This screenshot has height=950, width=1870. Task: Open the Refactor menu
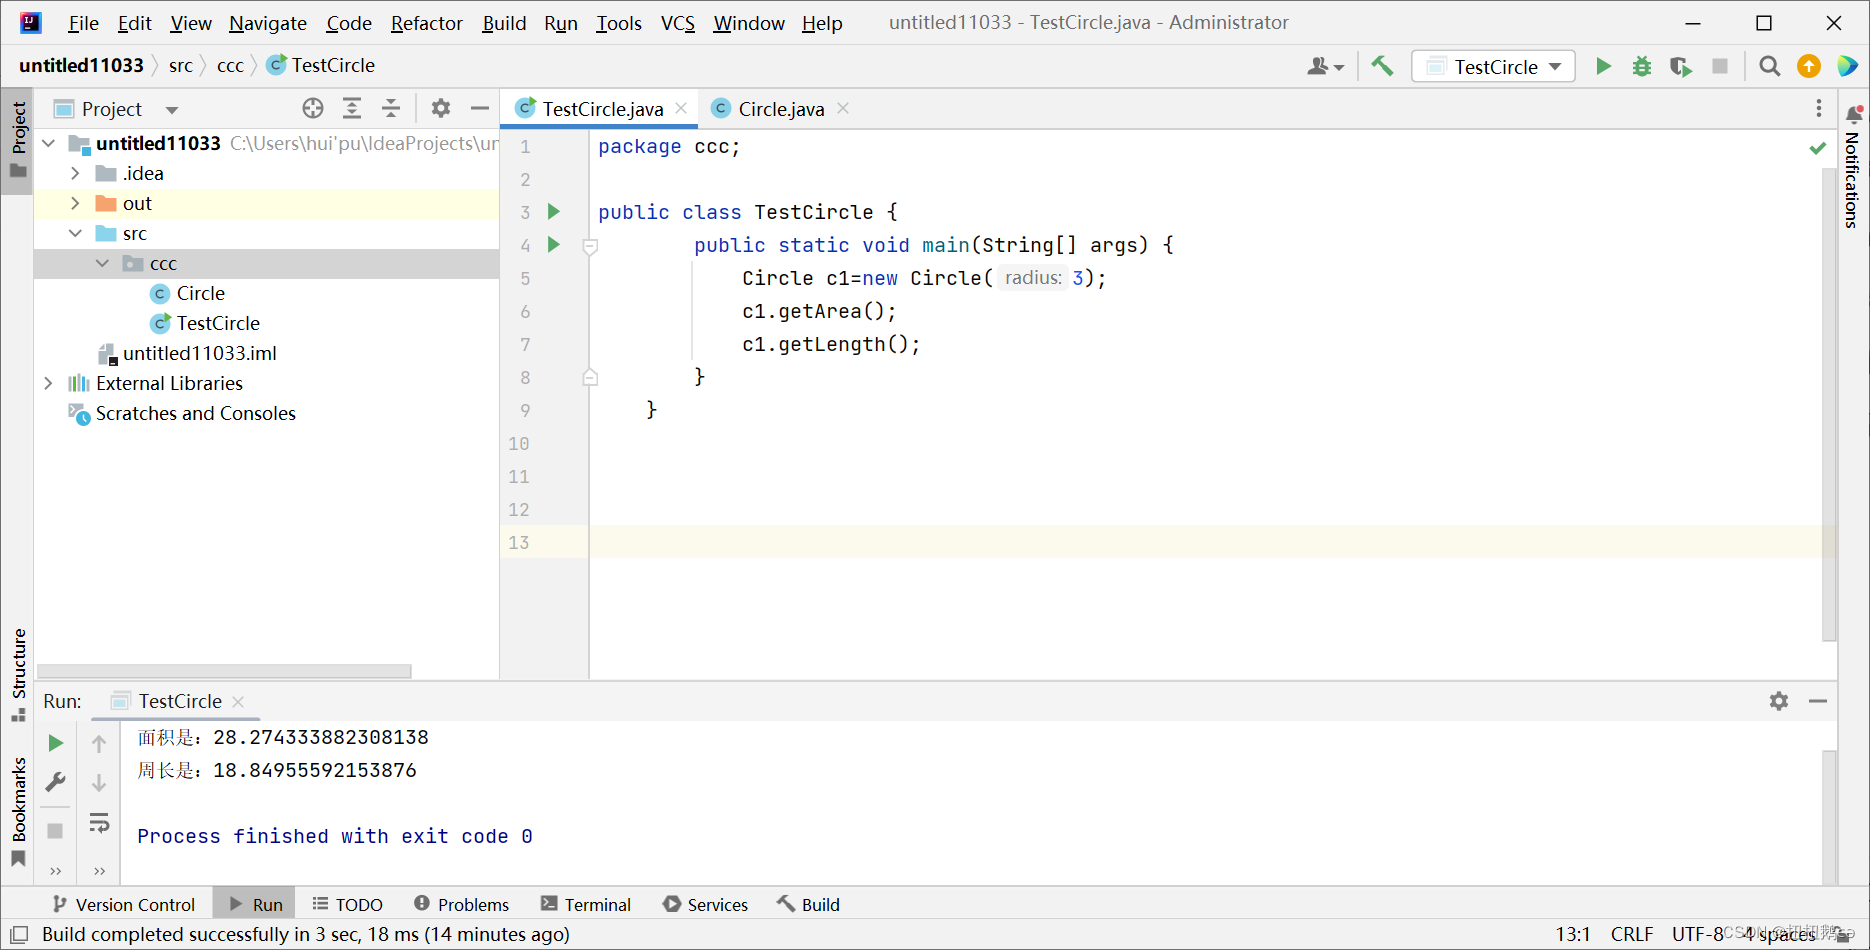coord(426,23)
